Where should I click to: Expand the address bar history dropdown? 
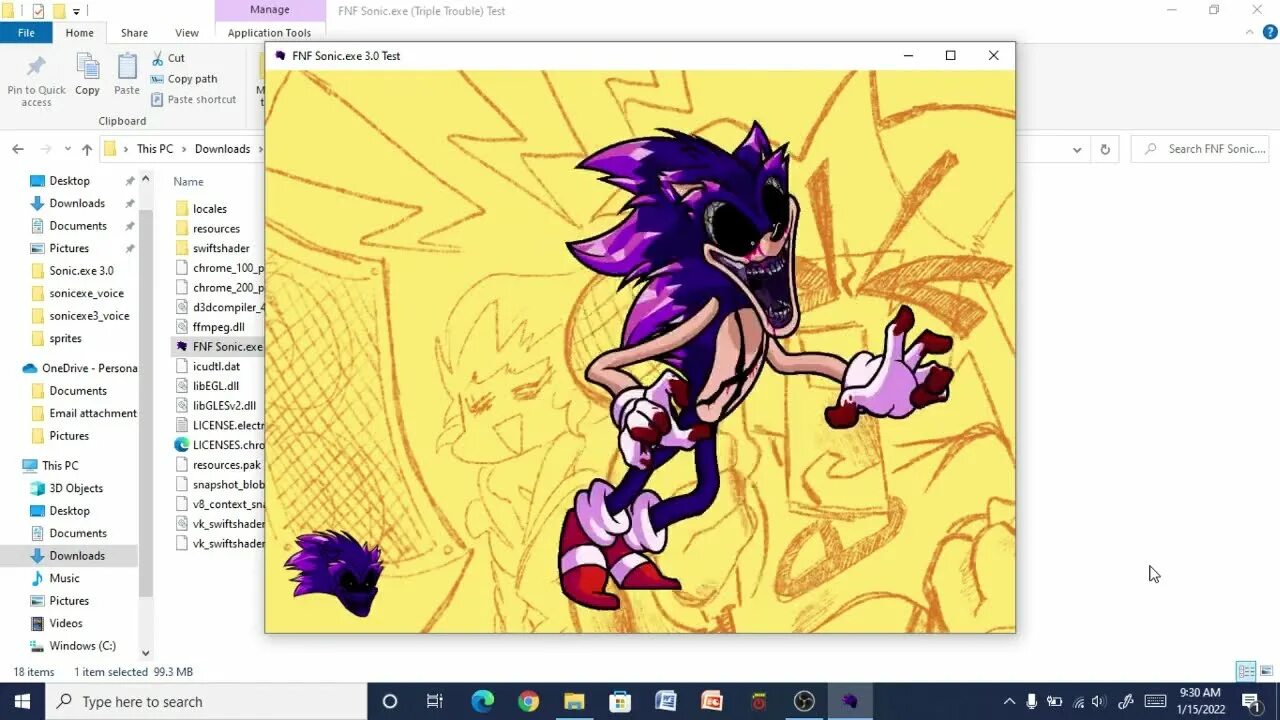tap(1077, 149)
